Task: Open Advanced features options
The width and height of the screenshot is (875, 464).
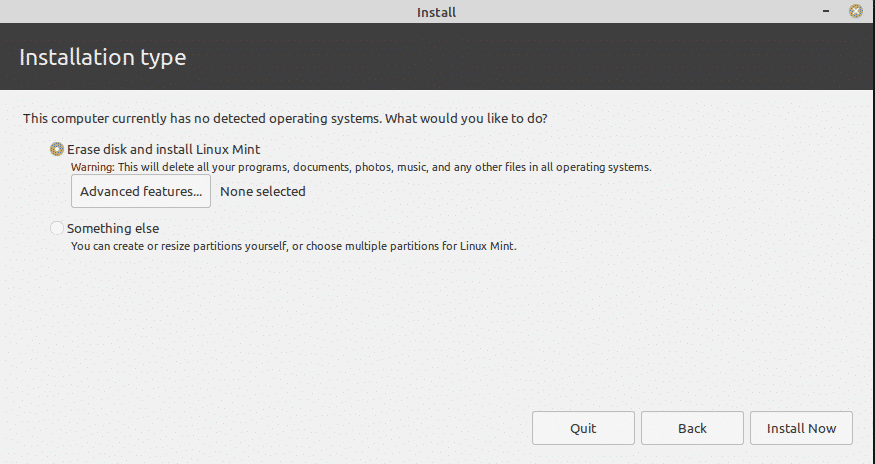Action: pos(141,191)
